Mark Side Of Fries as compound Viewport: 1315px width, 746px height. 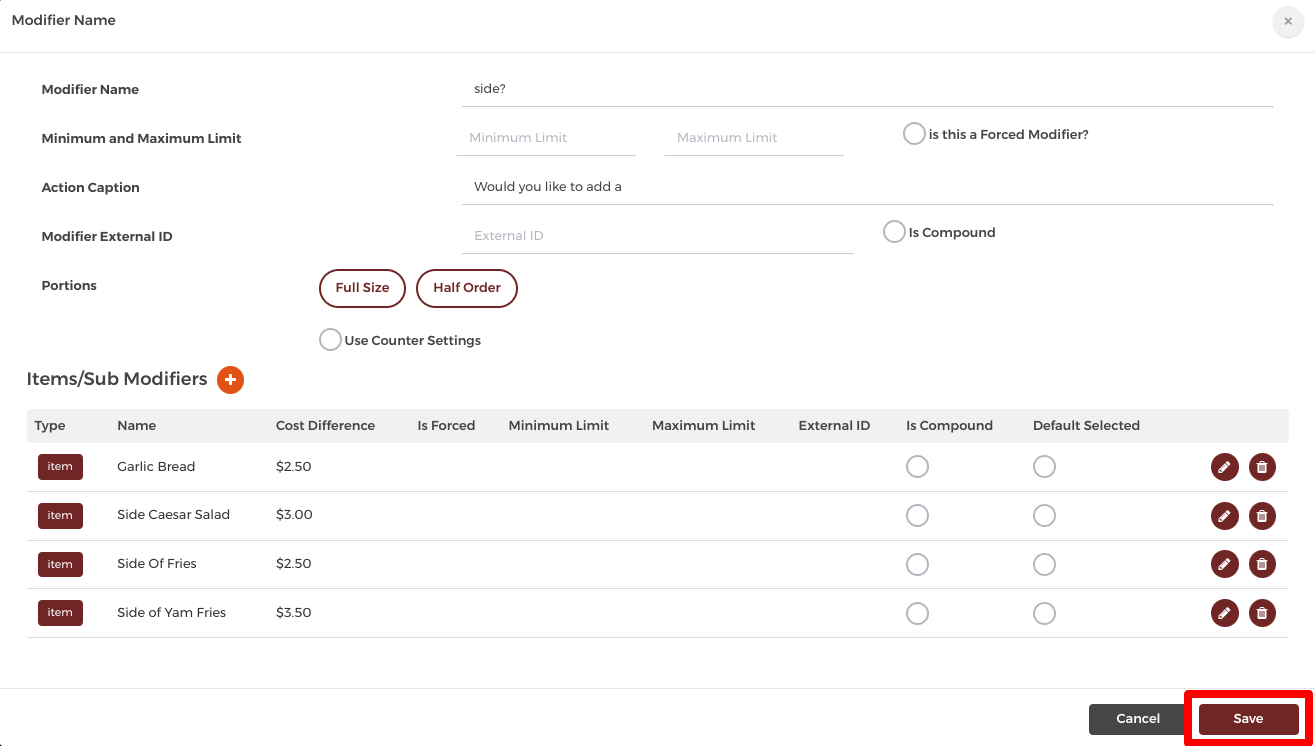pyautogui.click(x=917, y=564)
